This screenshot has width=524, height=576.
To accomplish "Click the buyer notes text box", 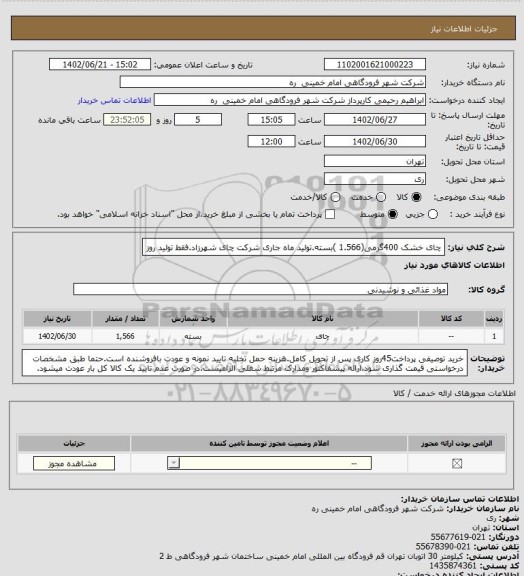I will [245, 363].
